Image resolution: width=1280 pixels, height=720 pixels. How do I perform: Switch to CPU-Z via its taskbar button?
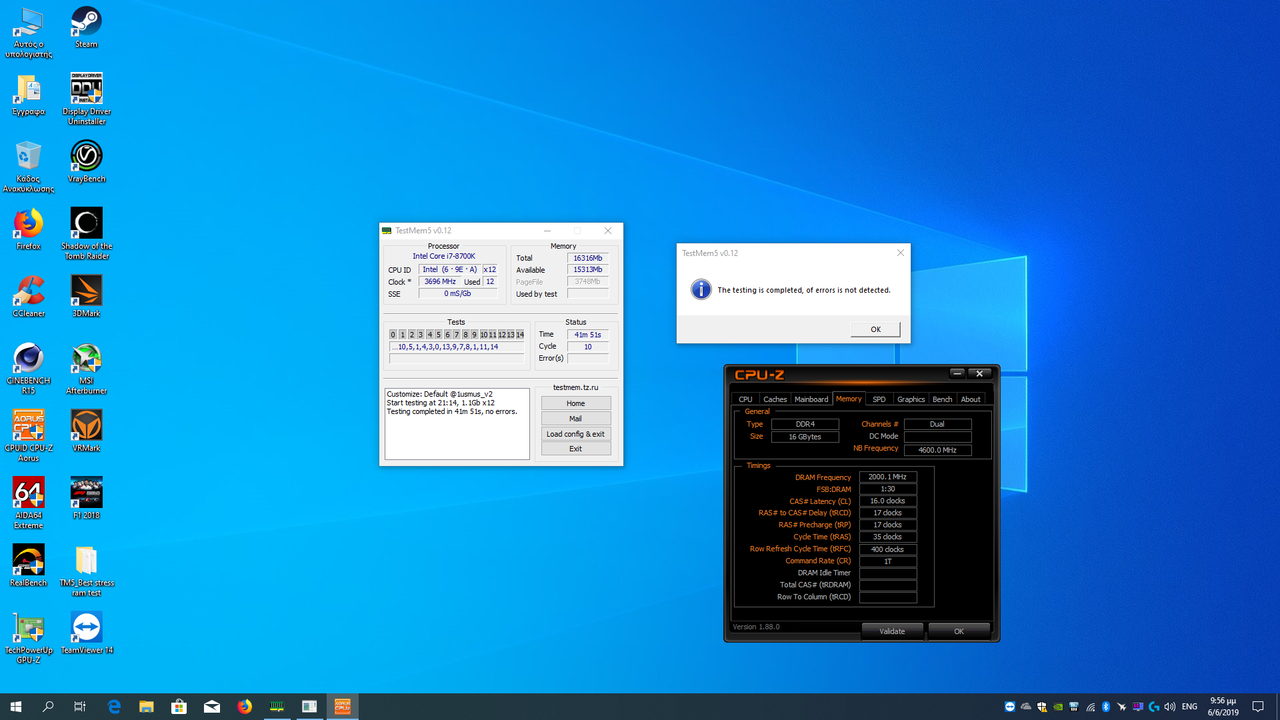[x=342, y=706]
